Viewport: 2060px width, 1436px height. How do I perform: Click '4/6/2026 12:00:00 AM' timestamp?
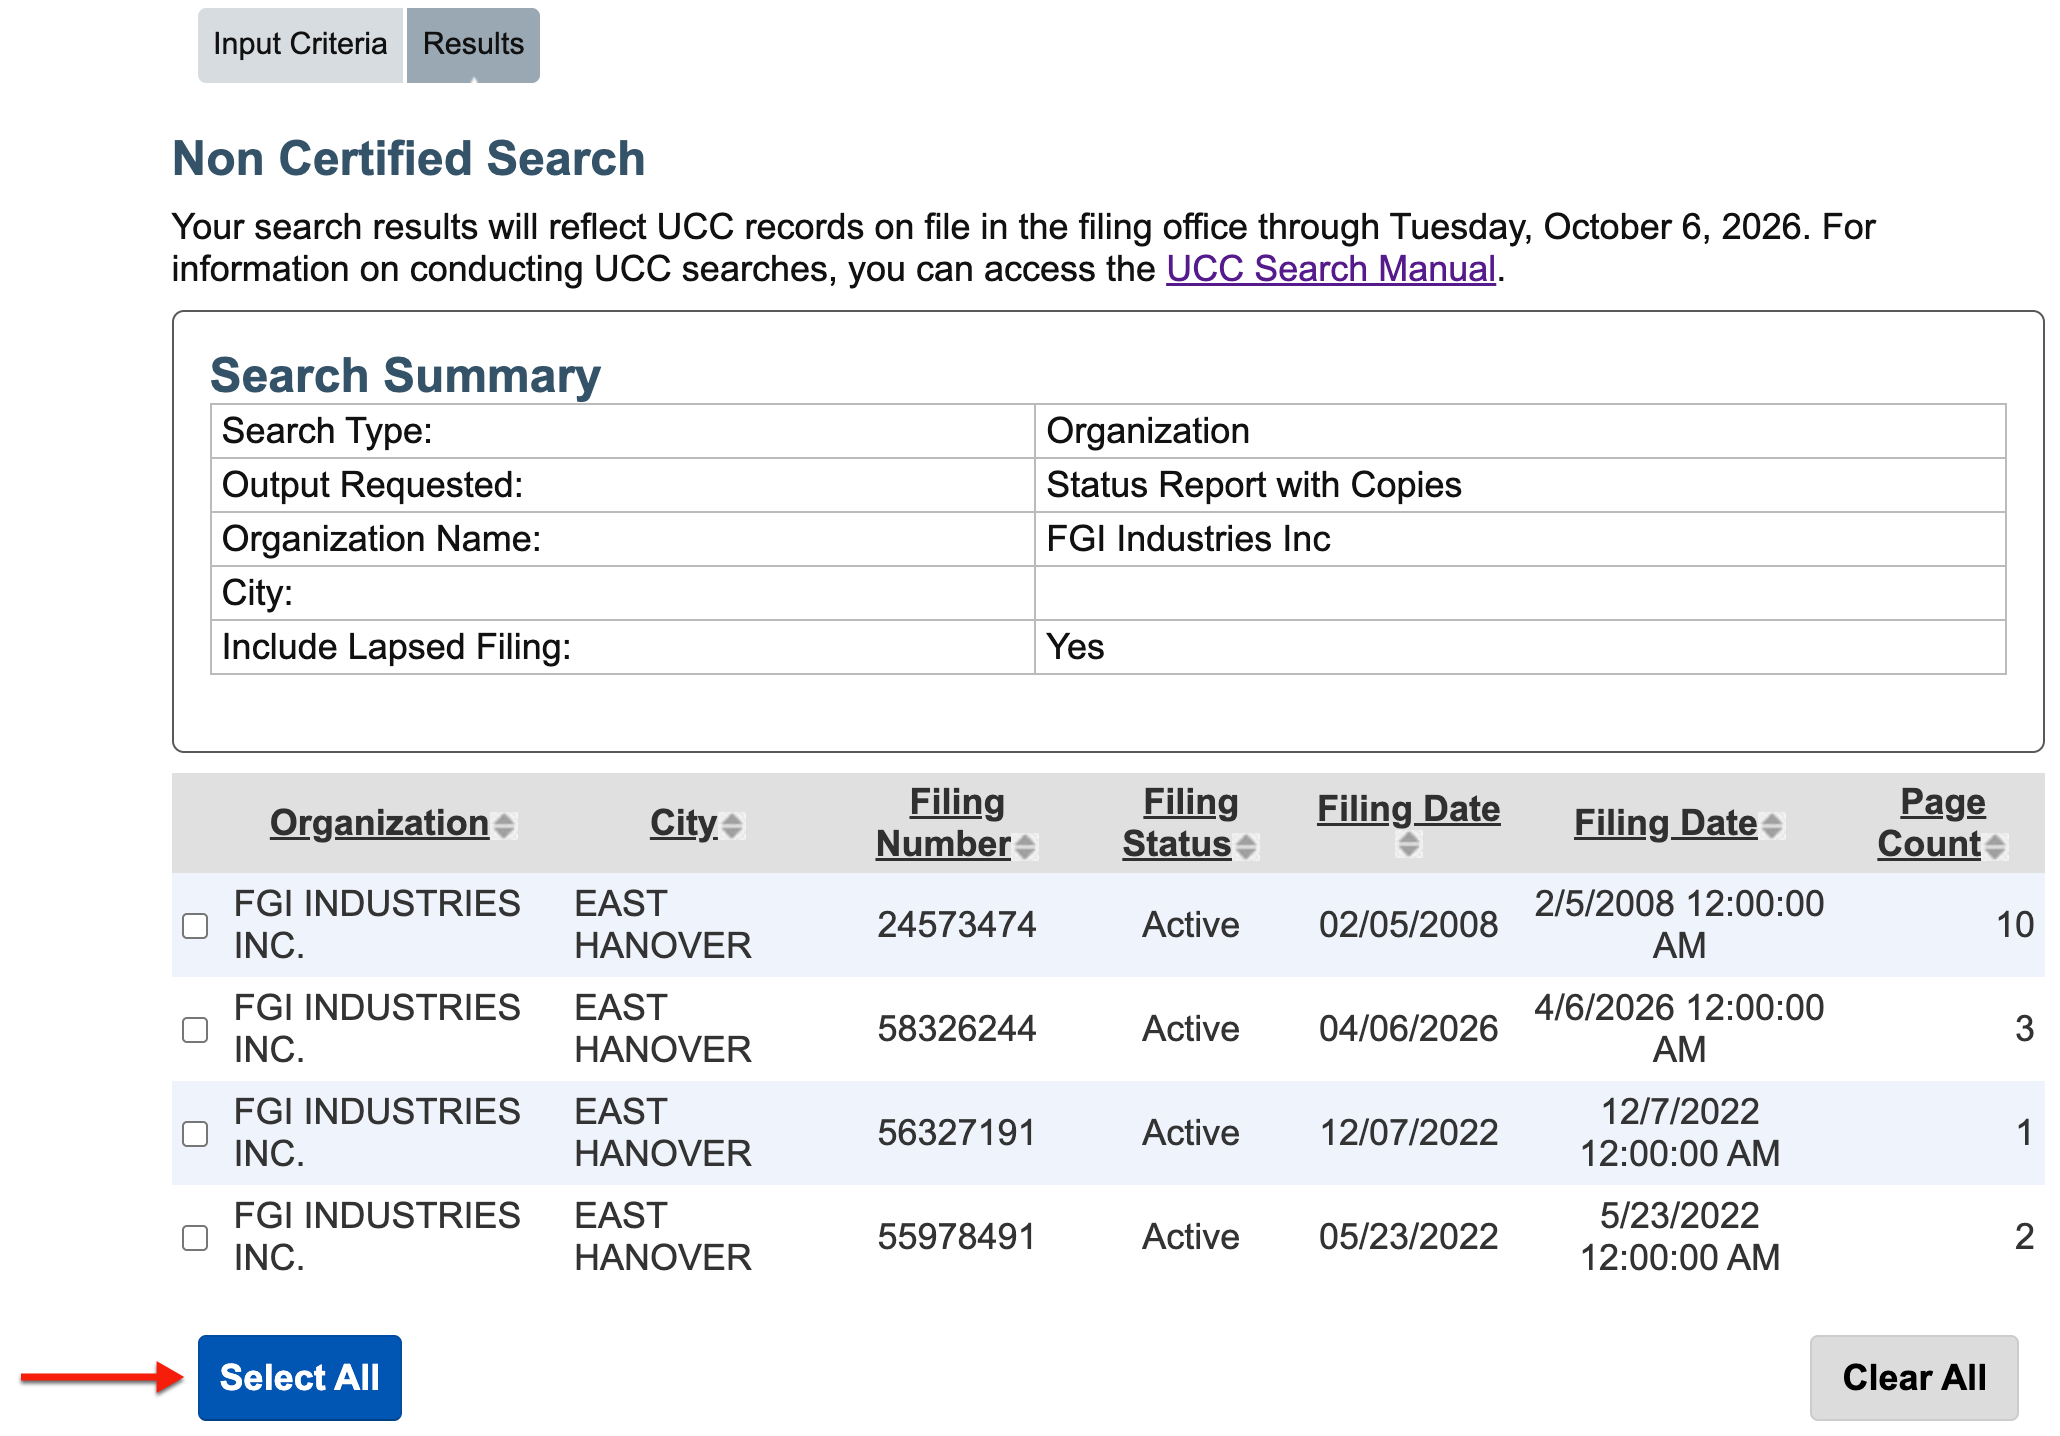tap(1679, 1029)
